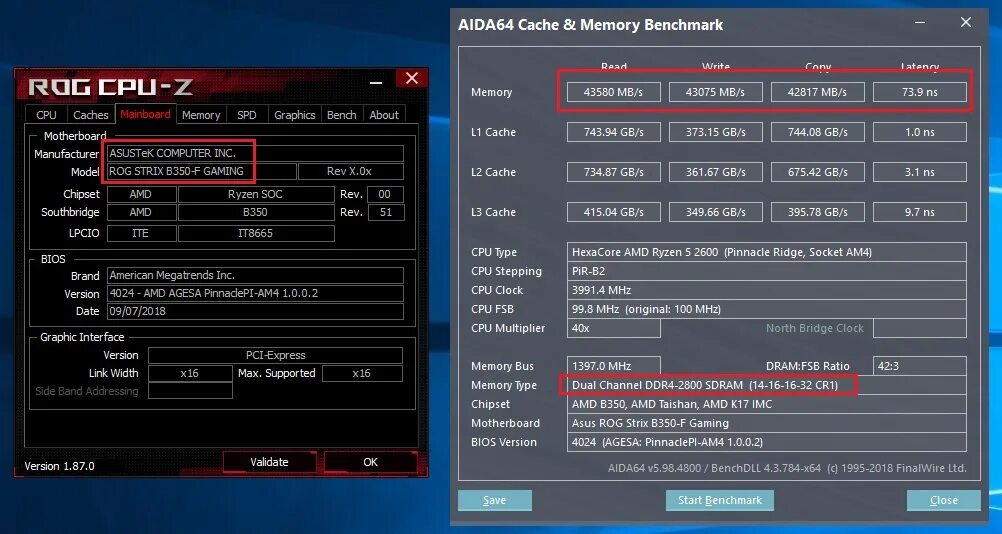Click L2 Cache copy value 675.42 GB/s

pyautogui.click(x=818, y=172)
